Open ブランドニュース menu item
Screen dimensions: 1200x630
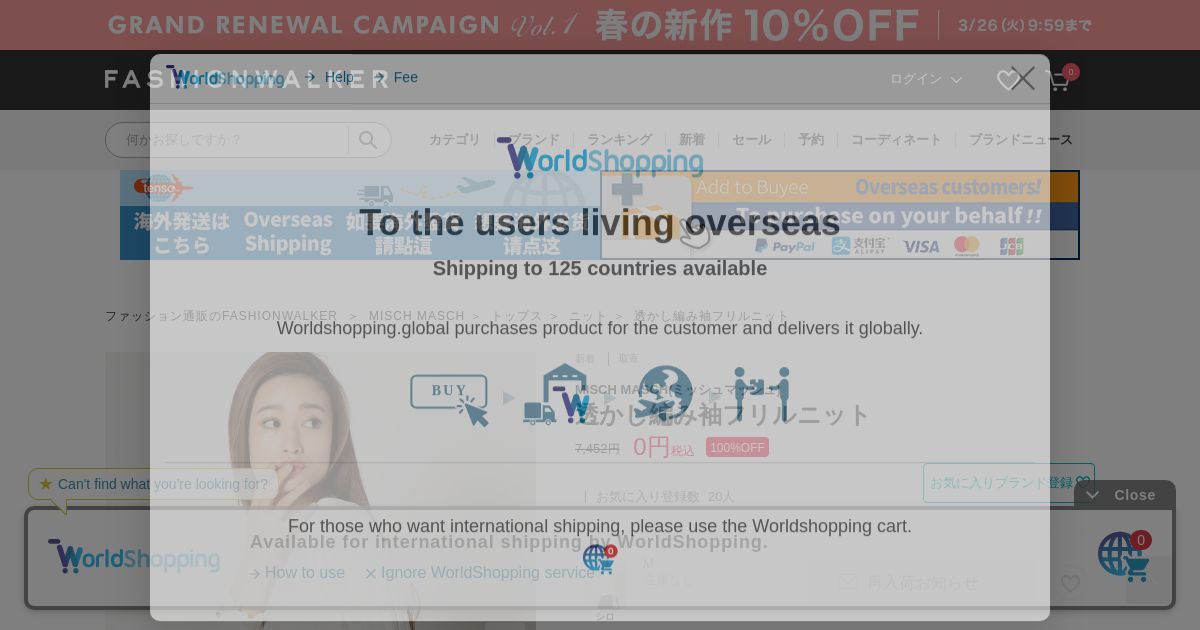(1021, 140)
